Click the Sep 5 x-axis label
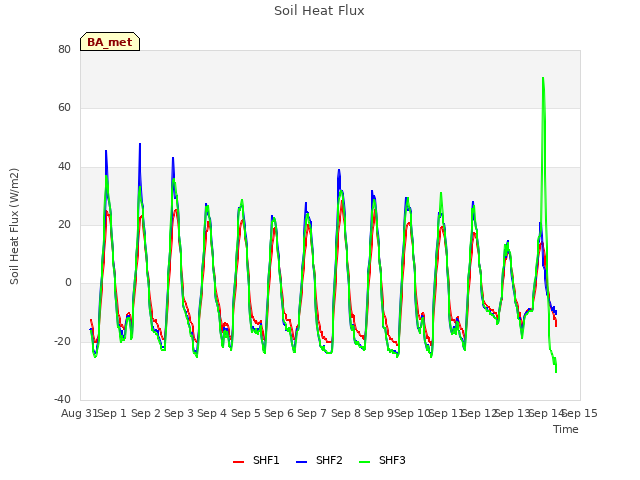 point(246,413)
